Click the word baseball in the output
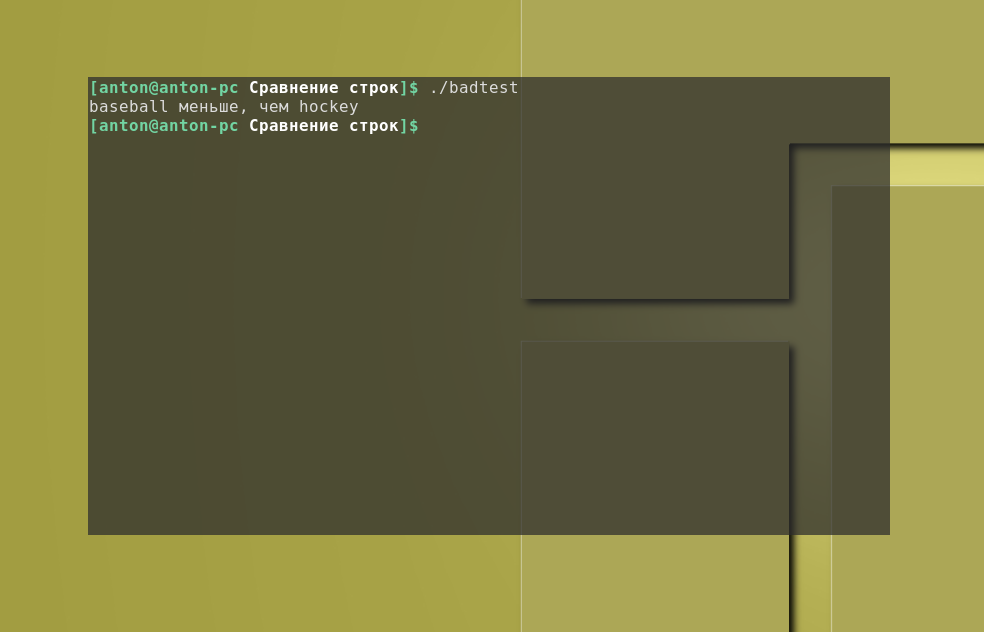This screenshot has height=632, width=984. pyautogui.click(x=128, y=107)
